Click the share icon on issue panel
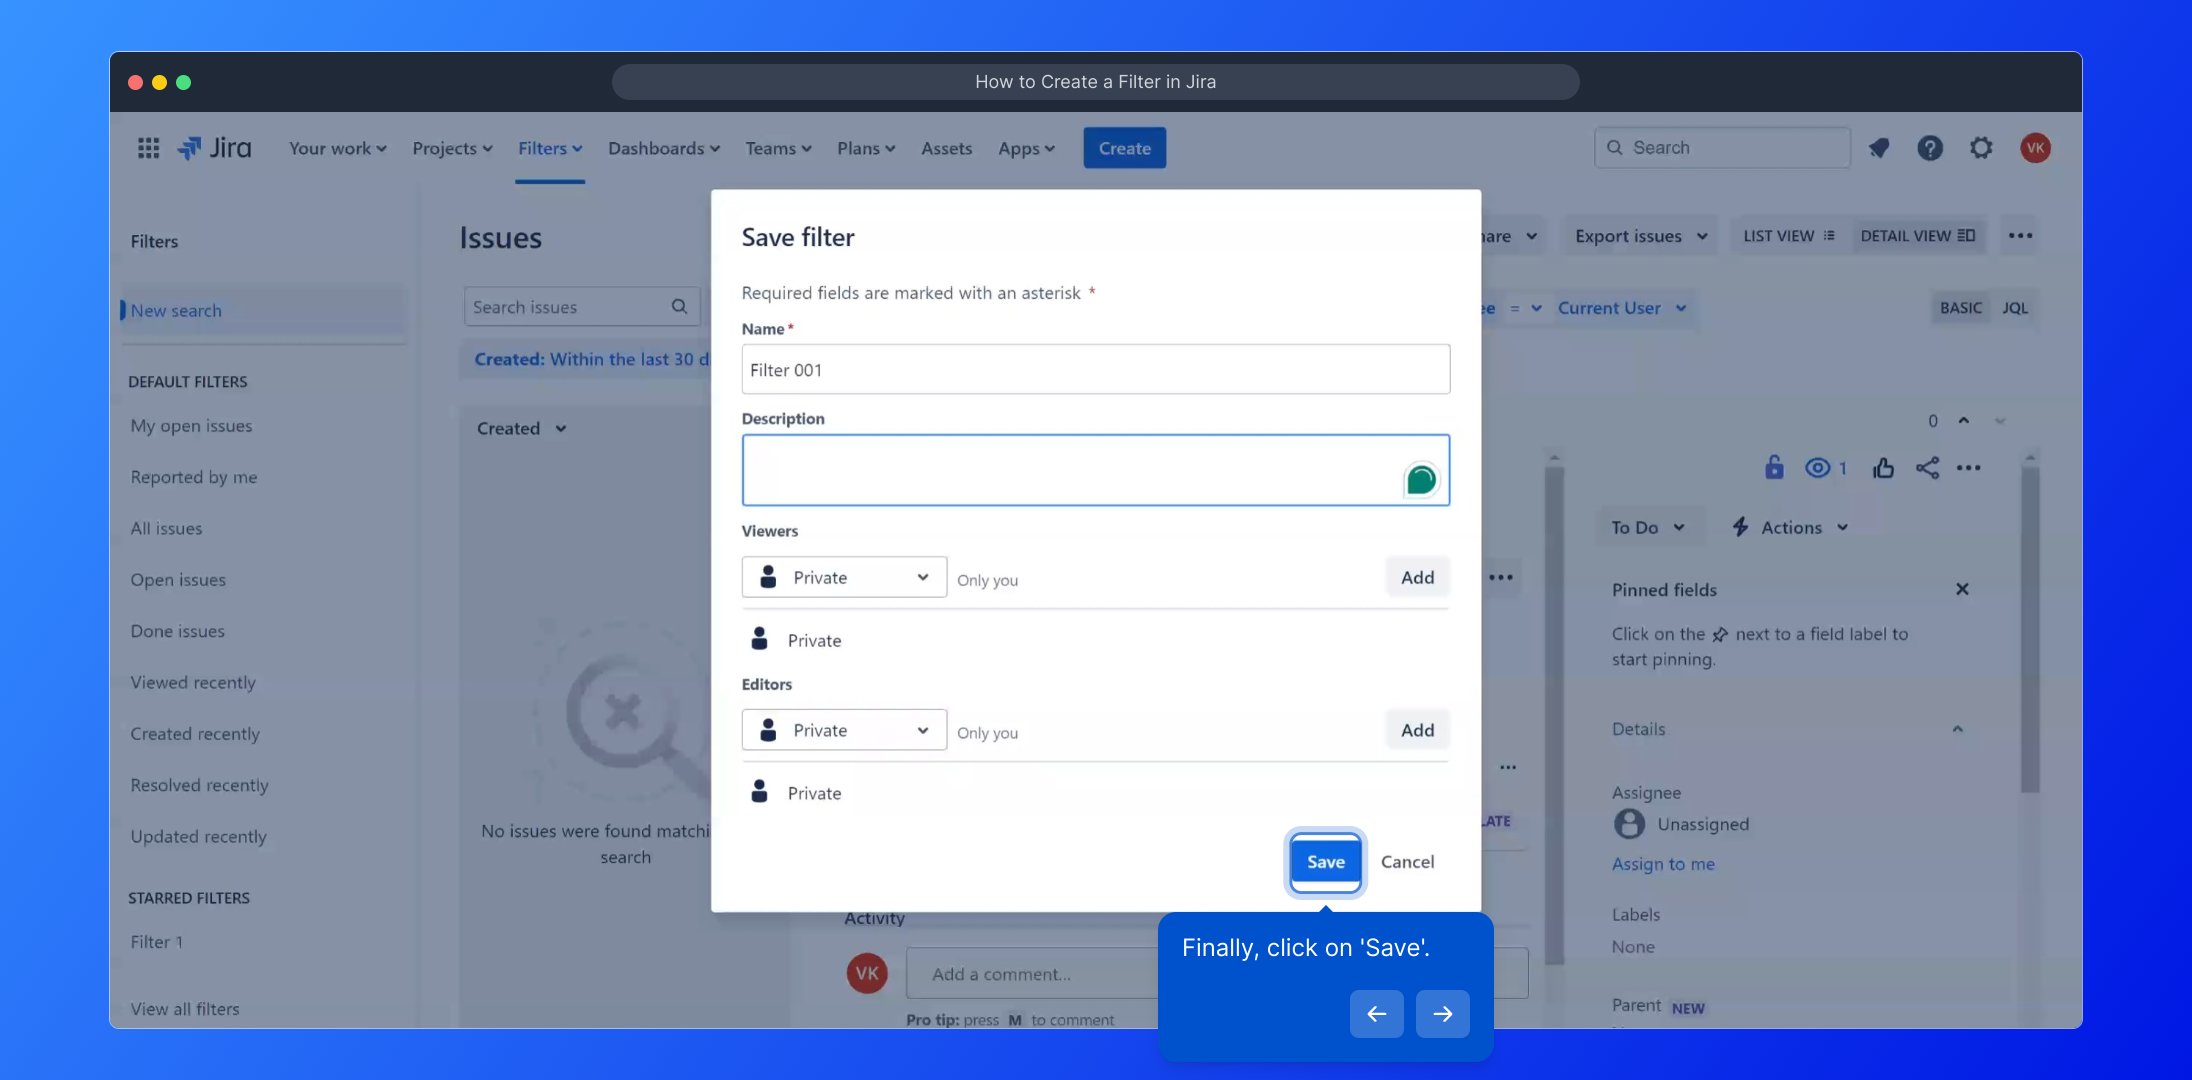The image size is (2192, 1080). (1927, 468)
